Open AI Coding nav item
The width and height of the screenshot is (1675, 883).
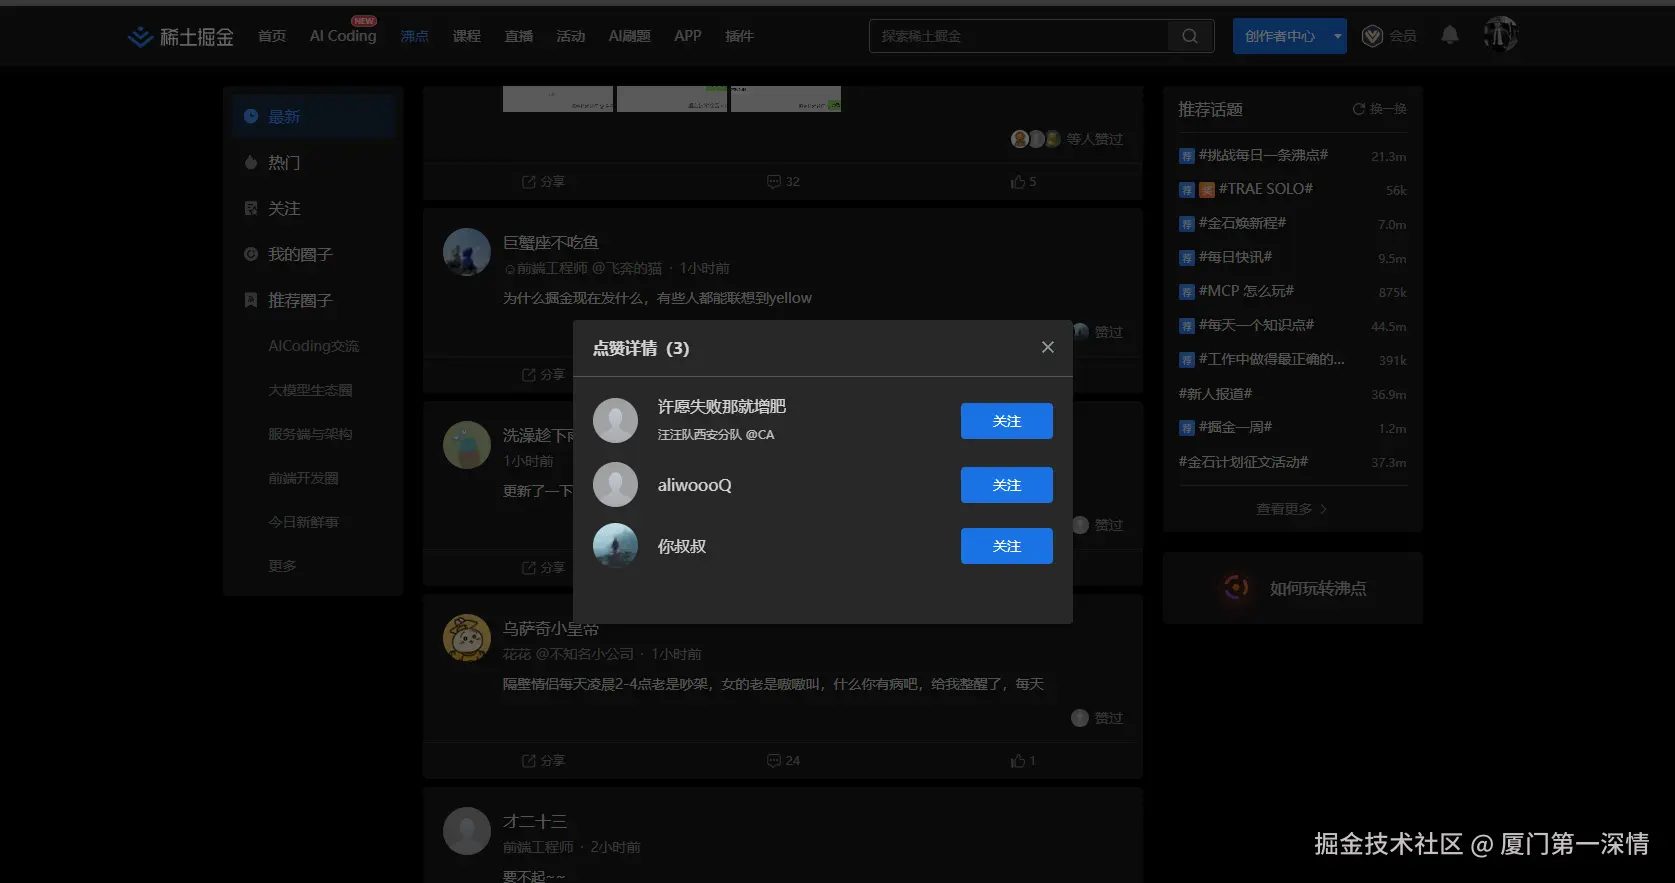pos(343,36)
